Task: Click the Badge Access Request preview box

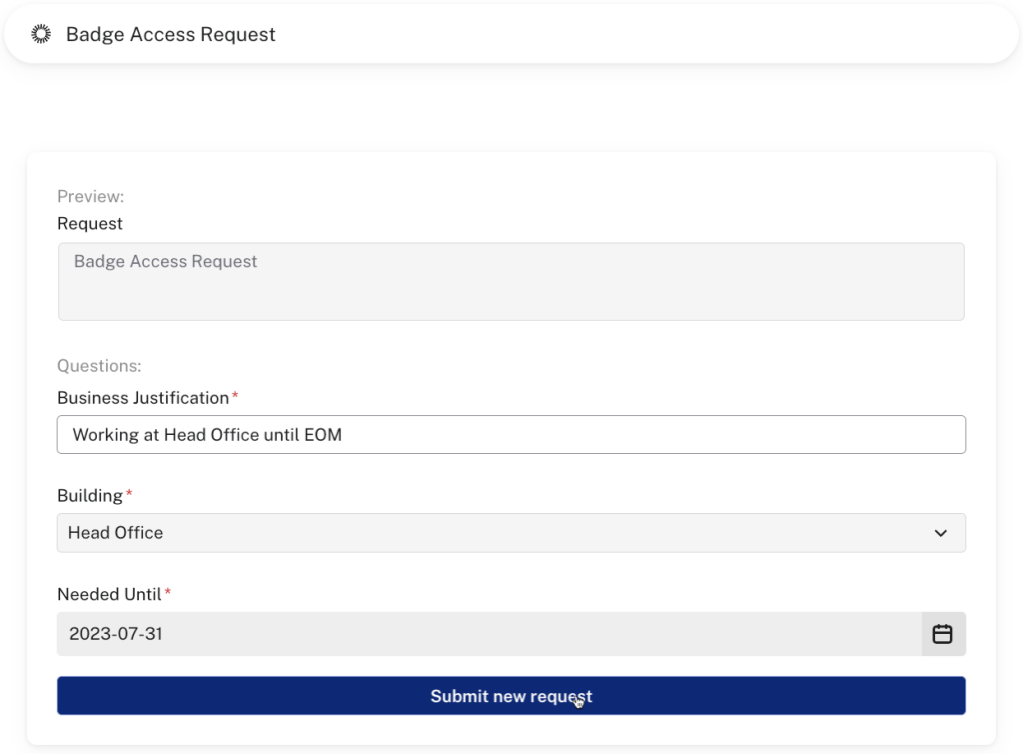Action: pos(511,281)
